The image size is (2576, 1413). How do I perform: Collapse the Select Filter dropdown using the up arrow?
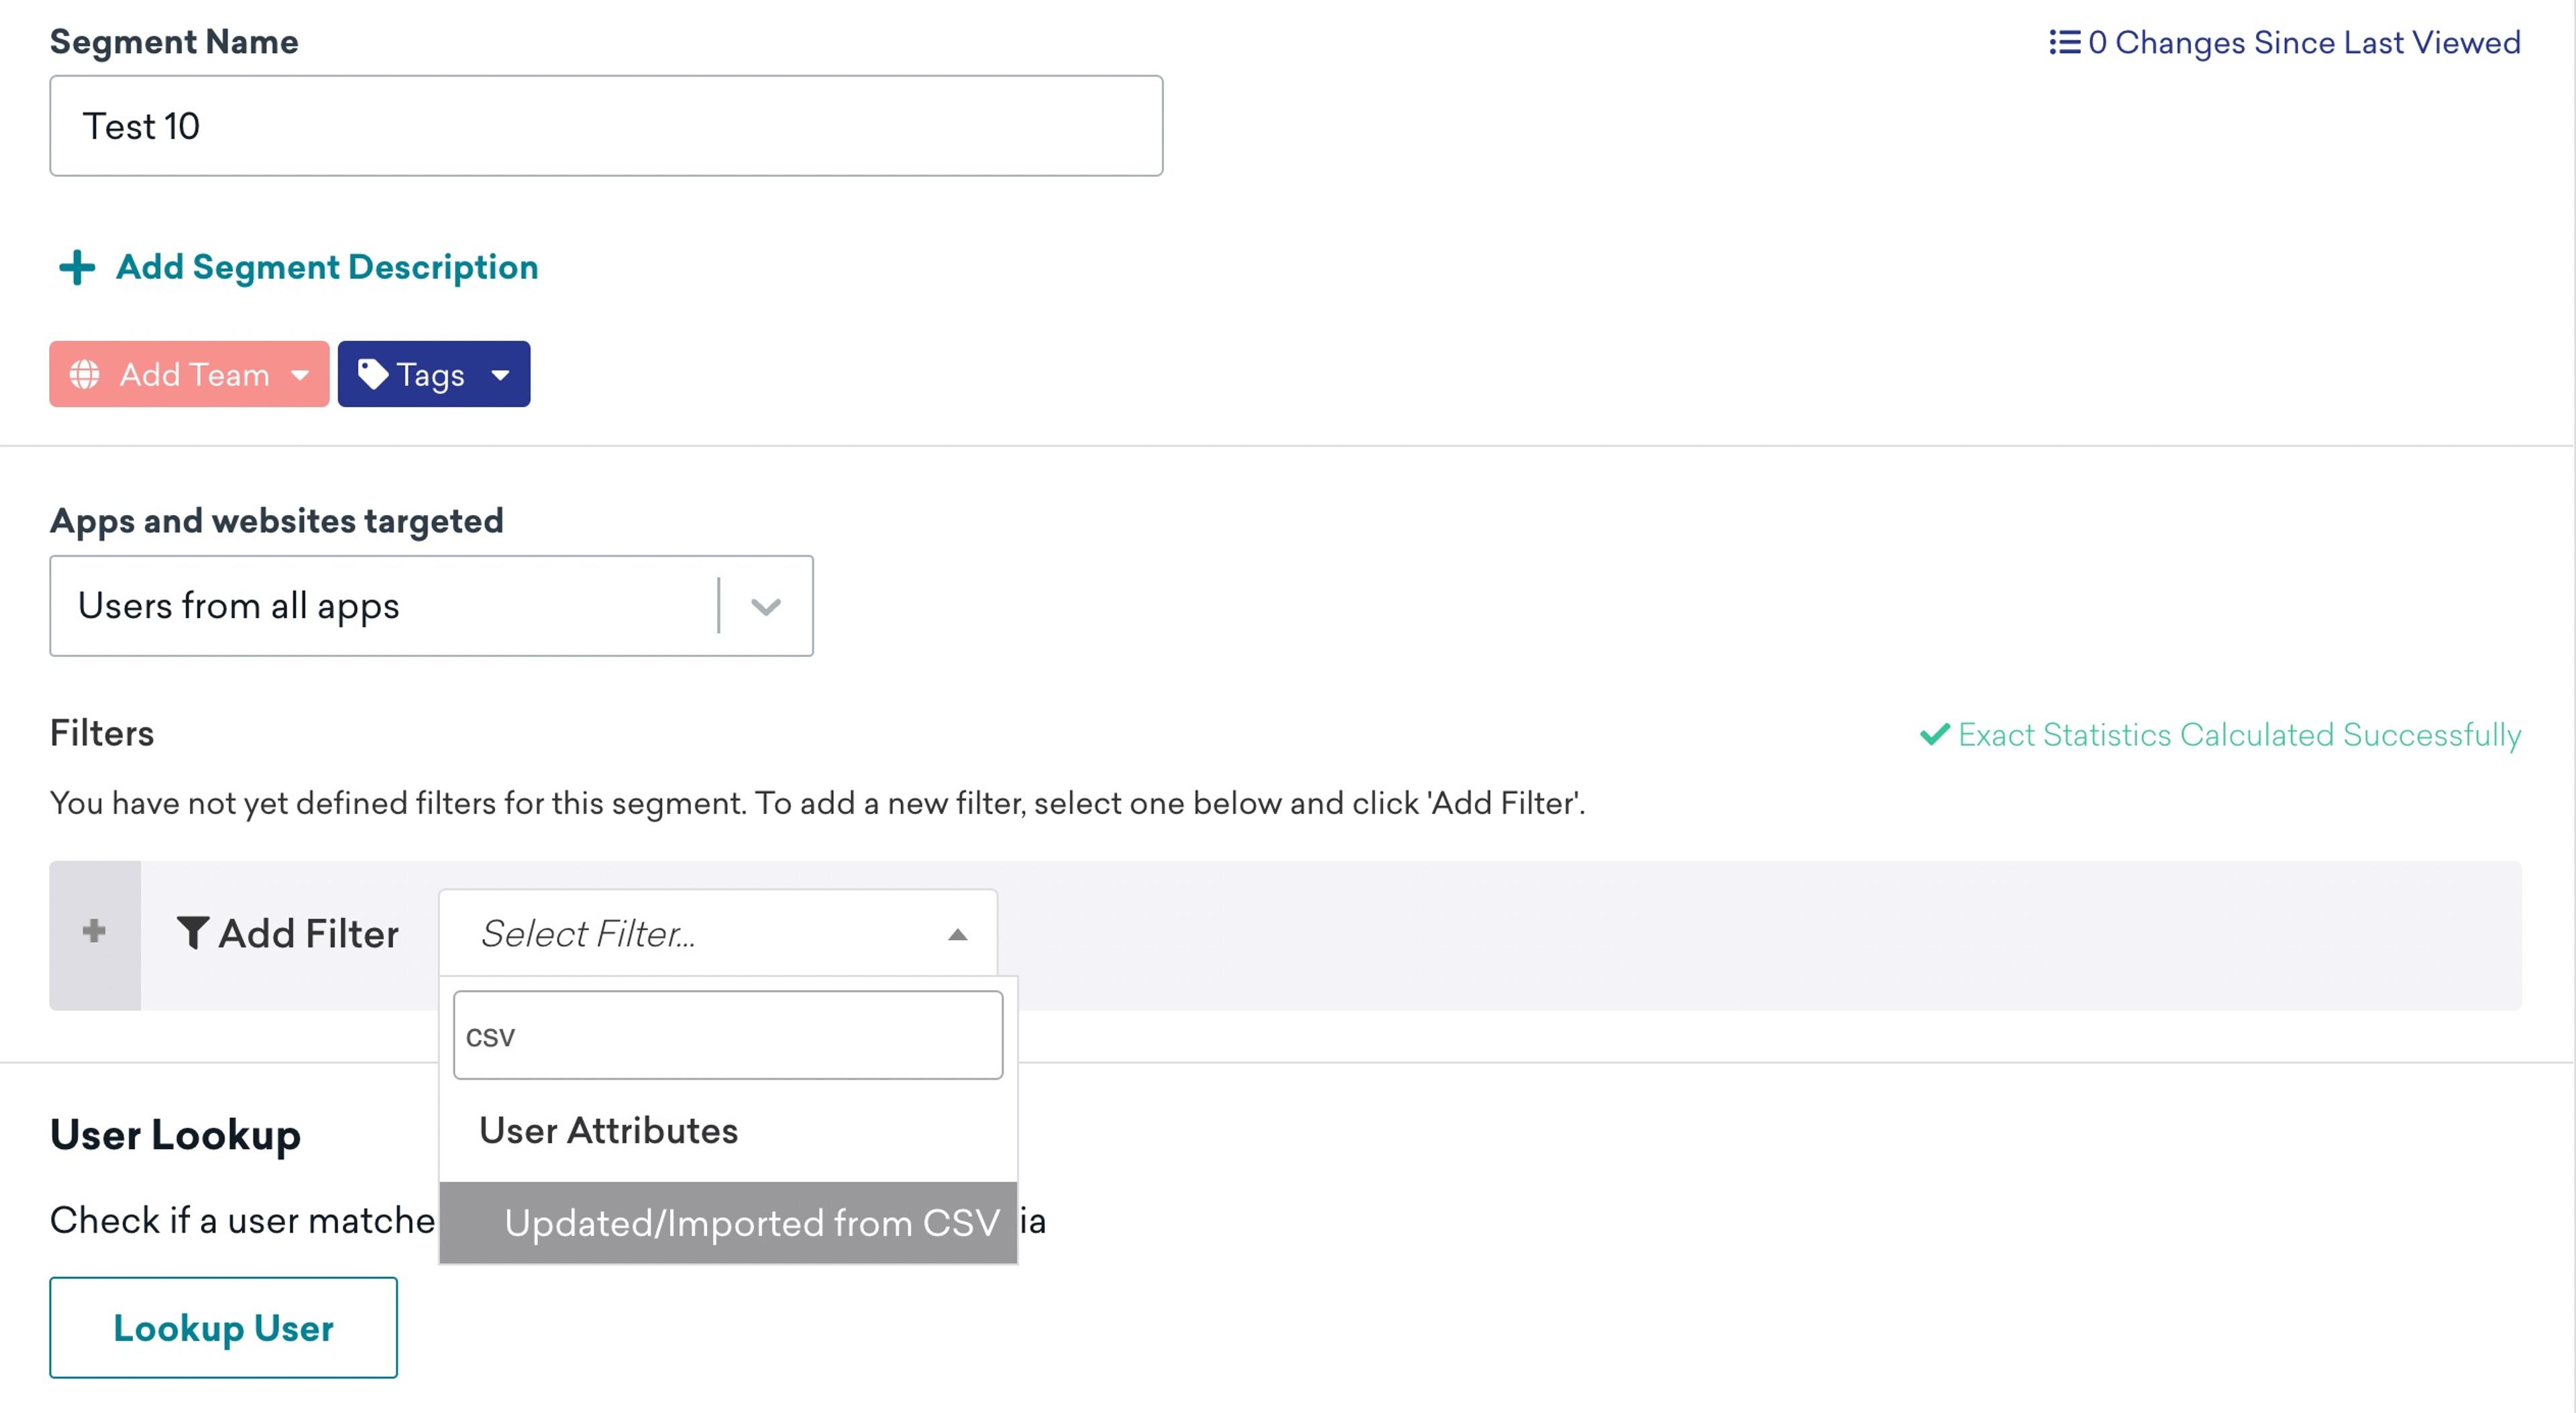(x=957, y=934)
